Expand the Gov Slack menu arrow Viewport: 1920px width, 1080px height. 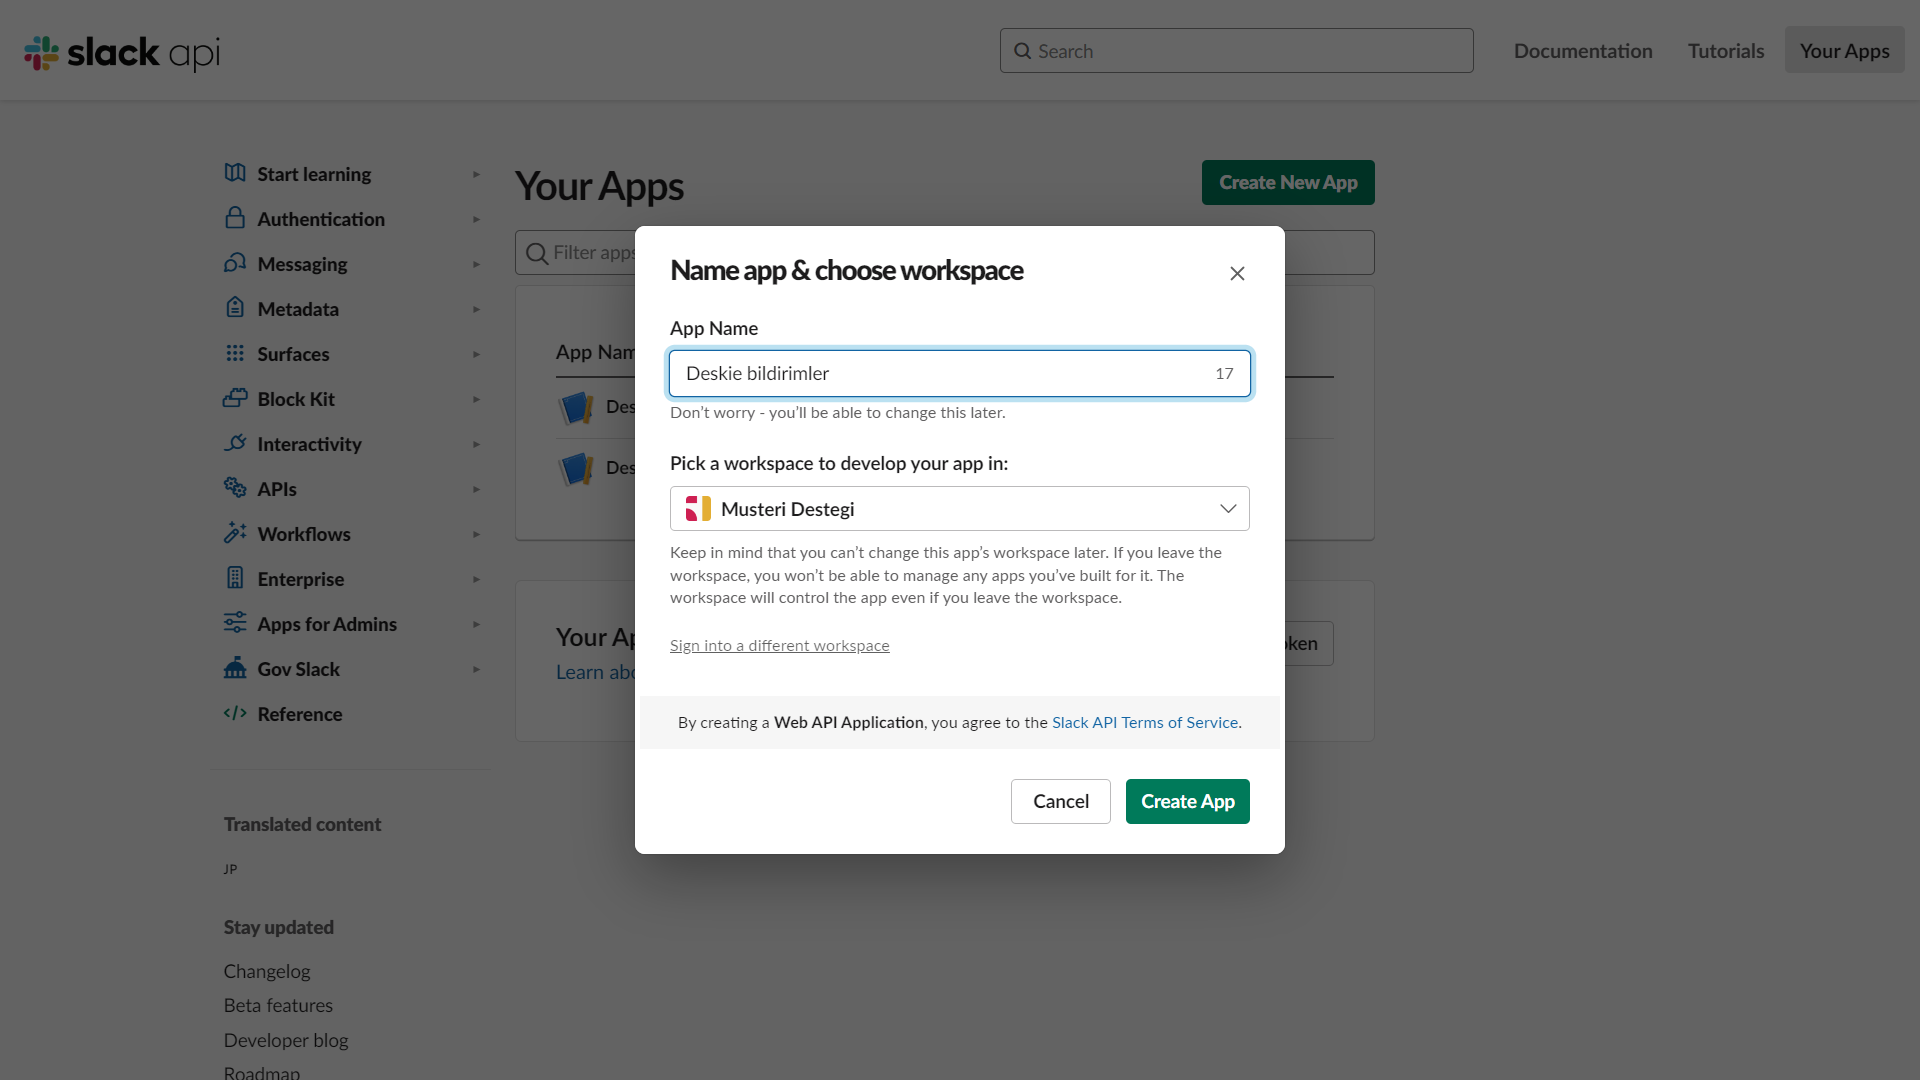click(476, 669)
